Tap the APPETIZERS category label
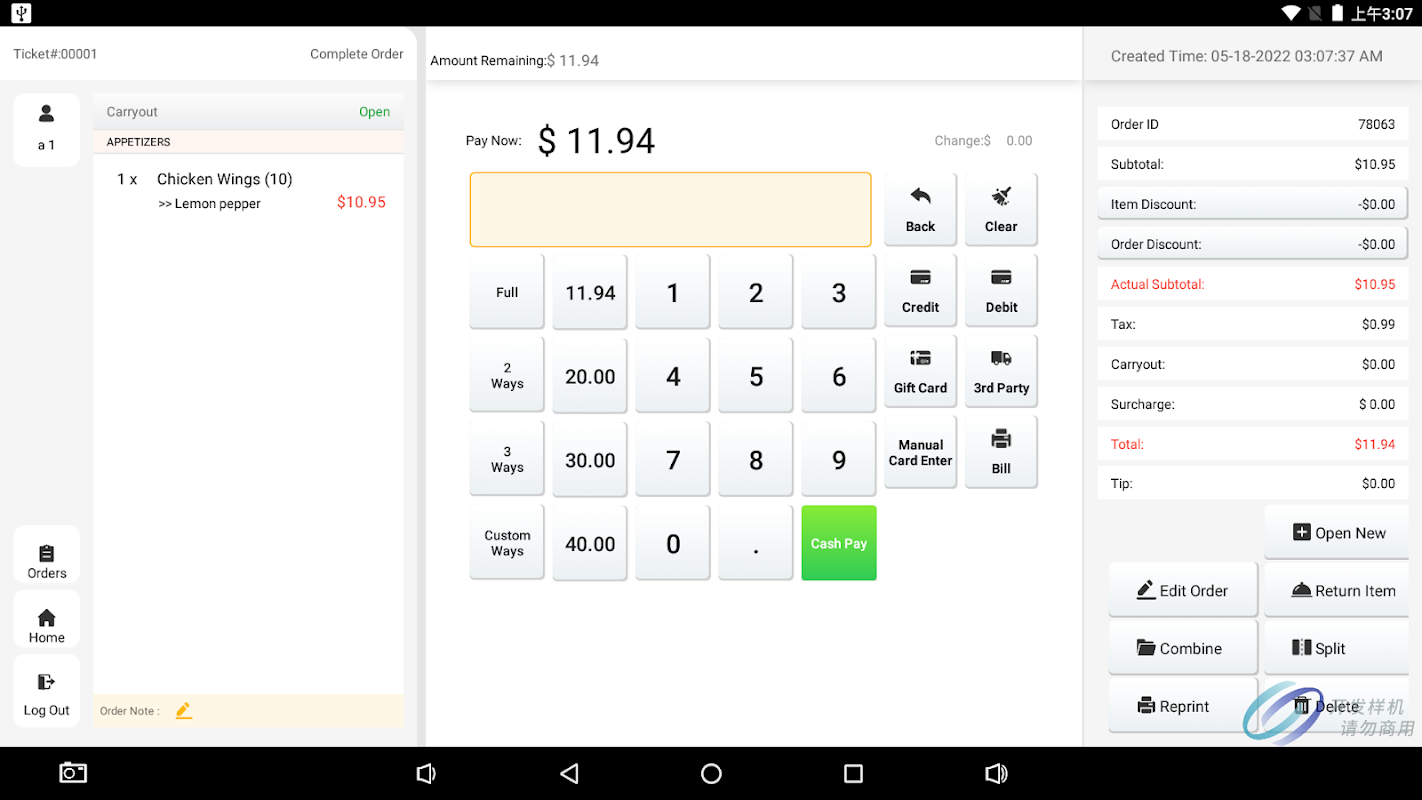The height and width of the screenshot is (800, 1422). [x=139, y=142]
